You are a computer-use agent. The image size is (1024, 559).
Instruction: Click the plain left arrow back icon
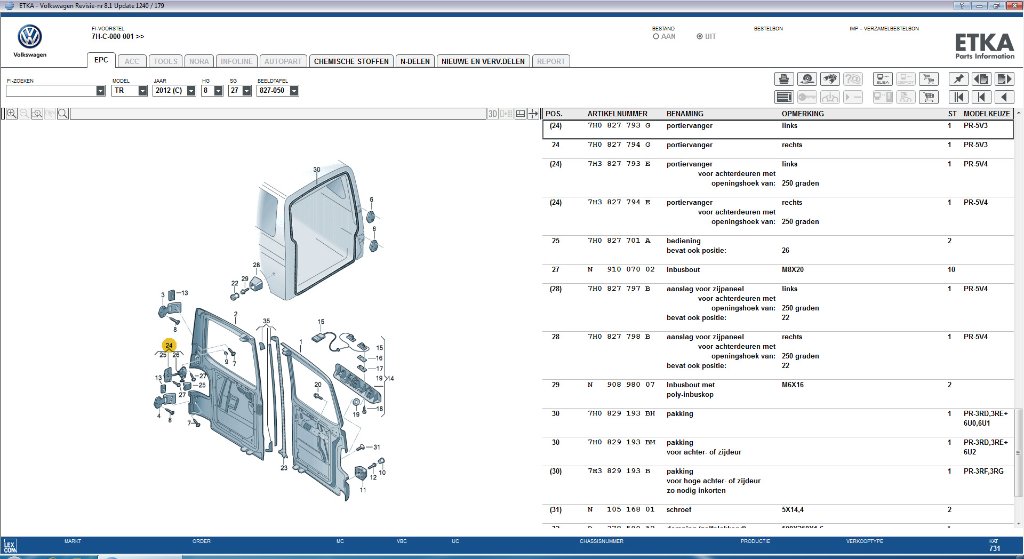[1004, 97]
